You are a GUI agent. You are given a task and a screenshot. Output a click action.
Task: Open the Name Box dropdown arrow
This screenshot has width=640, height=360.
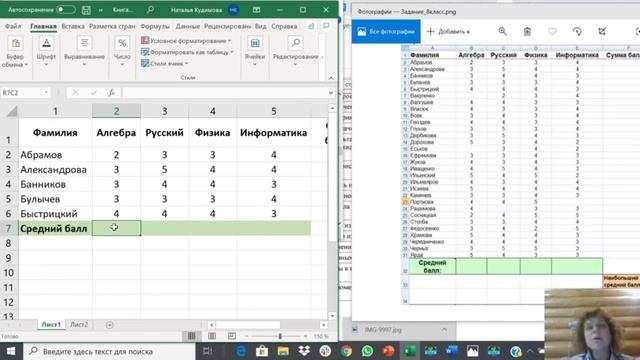click(46, 93)
